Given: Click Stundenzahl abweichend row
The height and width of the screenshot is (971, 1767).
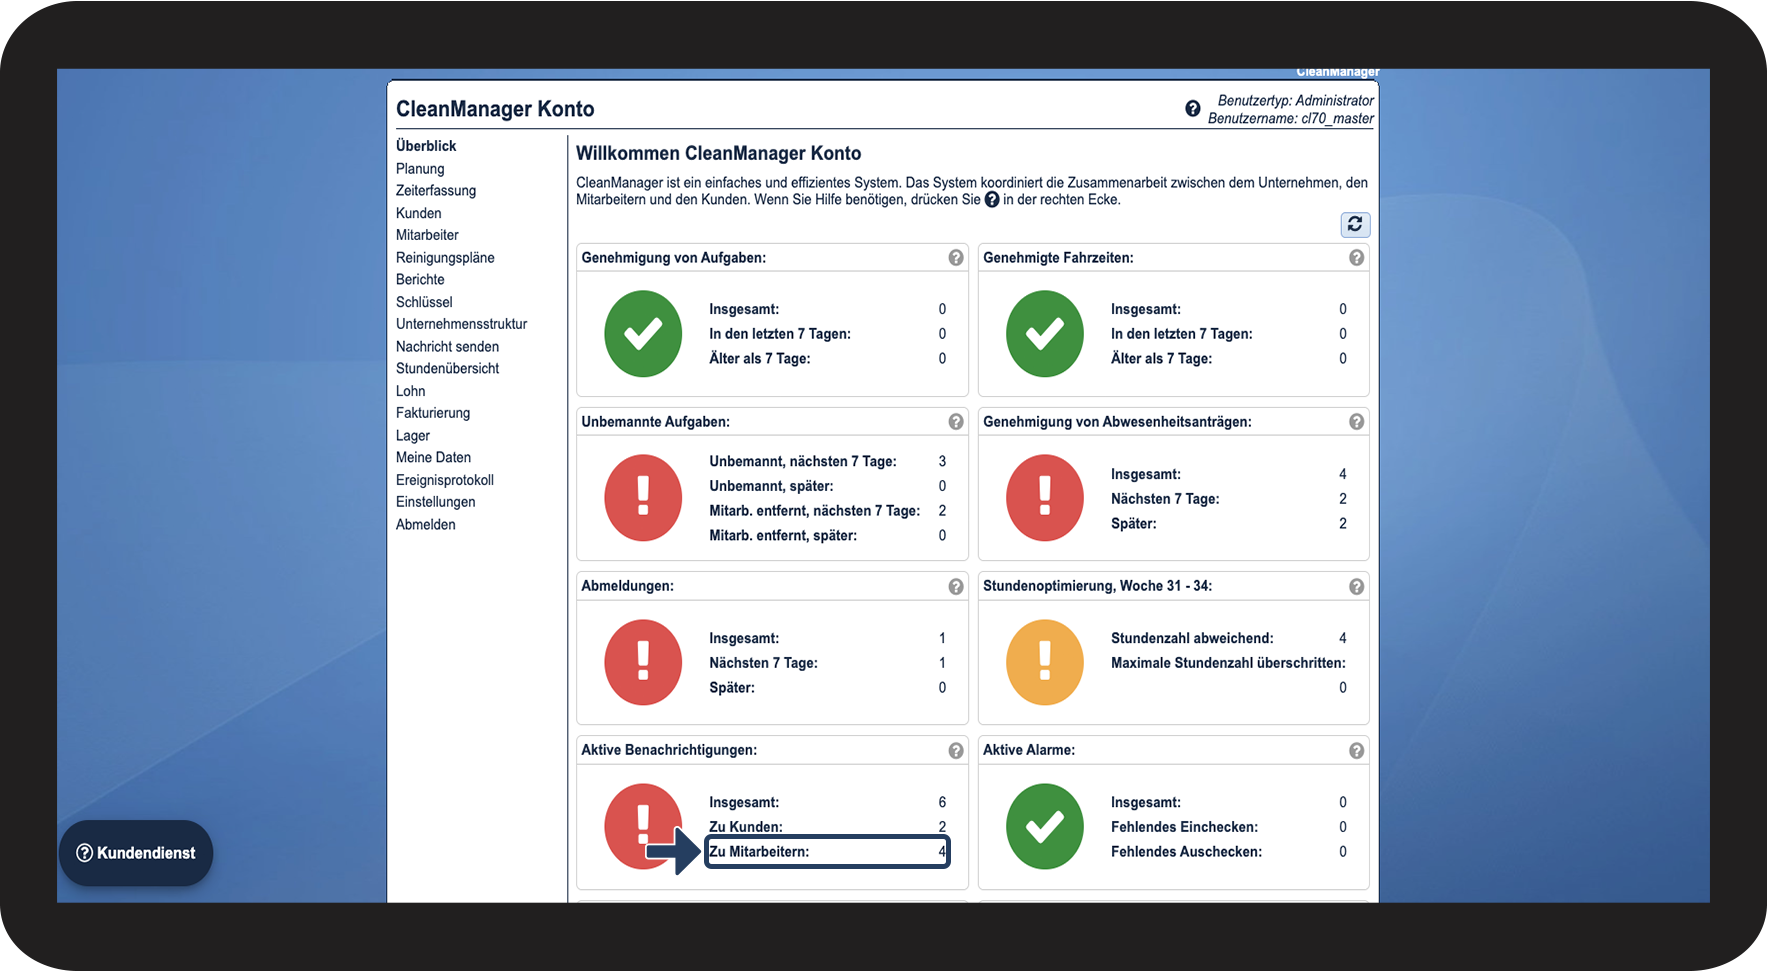Looking at the screenshot, I should [1229, 638].
